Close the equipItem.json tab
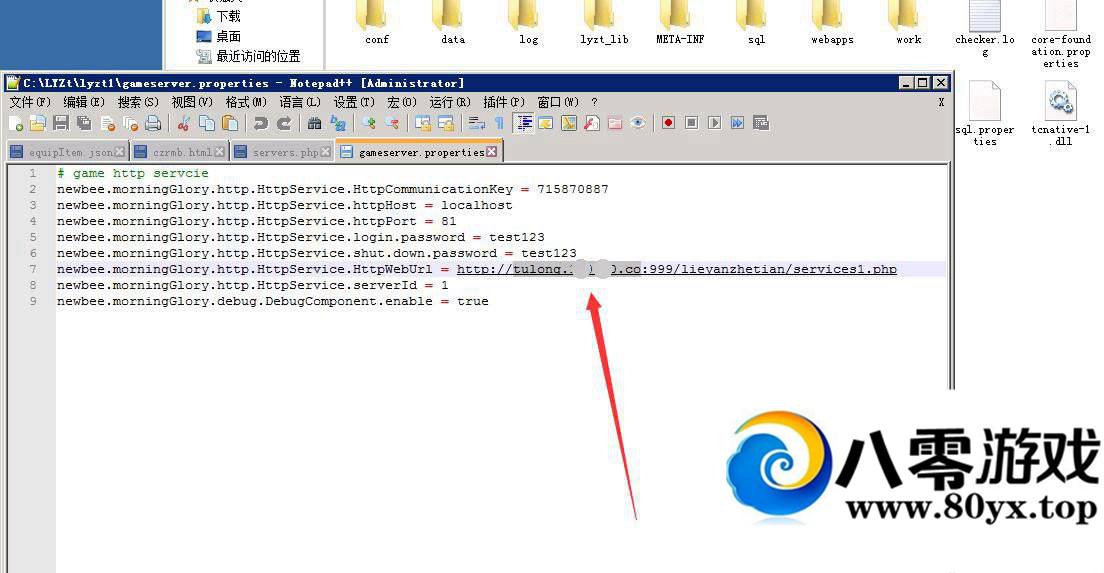This screenshot has height=573, width=1104. pyautogui.click(x=120, y=152)
